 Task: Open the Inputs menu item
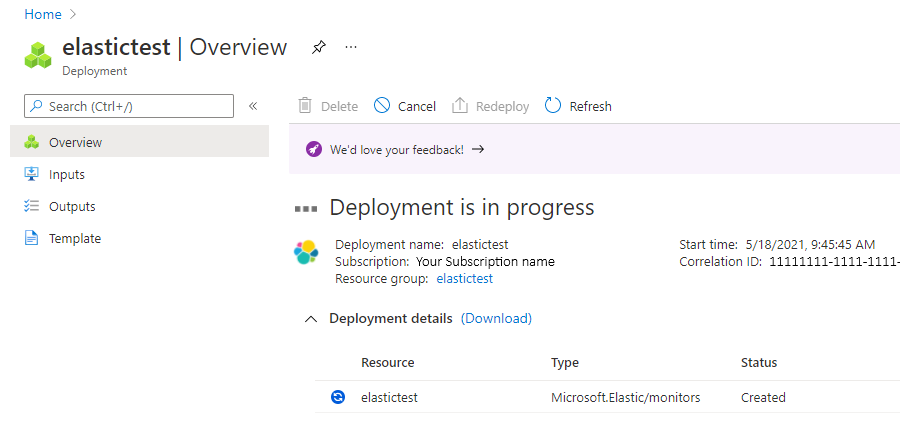click(67, 174)
